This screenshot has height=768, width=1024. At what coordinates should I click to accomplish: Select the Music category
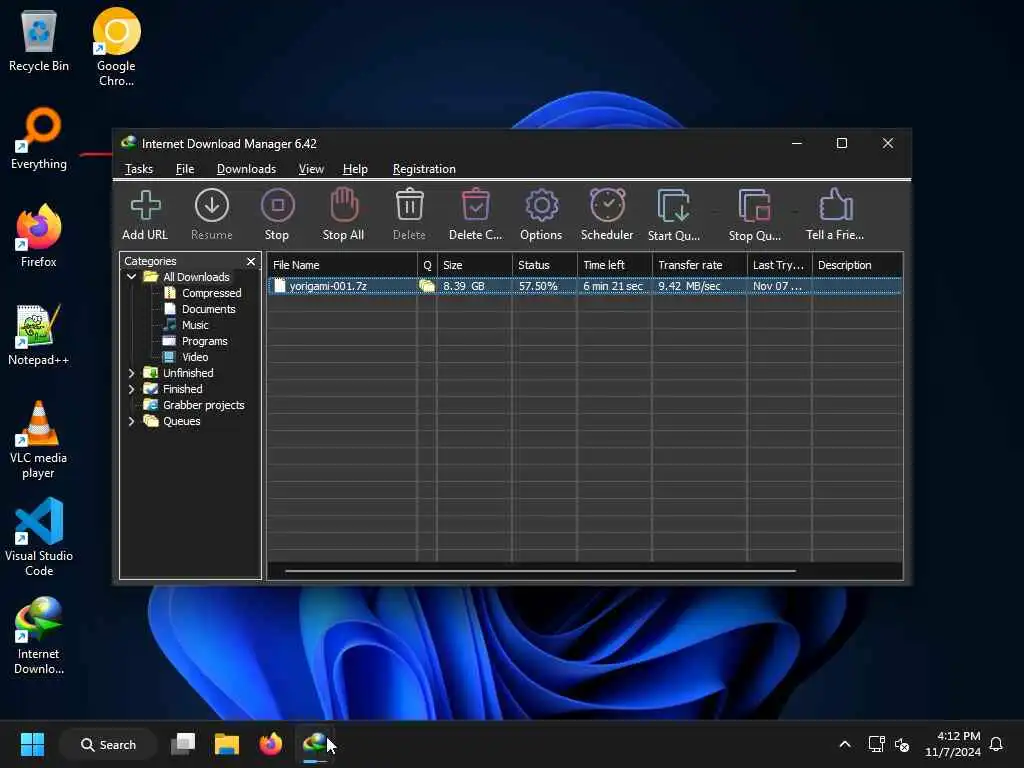(x=195, y=325)
